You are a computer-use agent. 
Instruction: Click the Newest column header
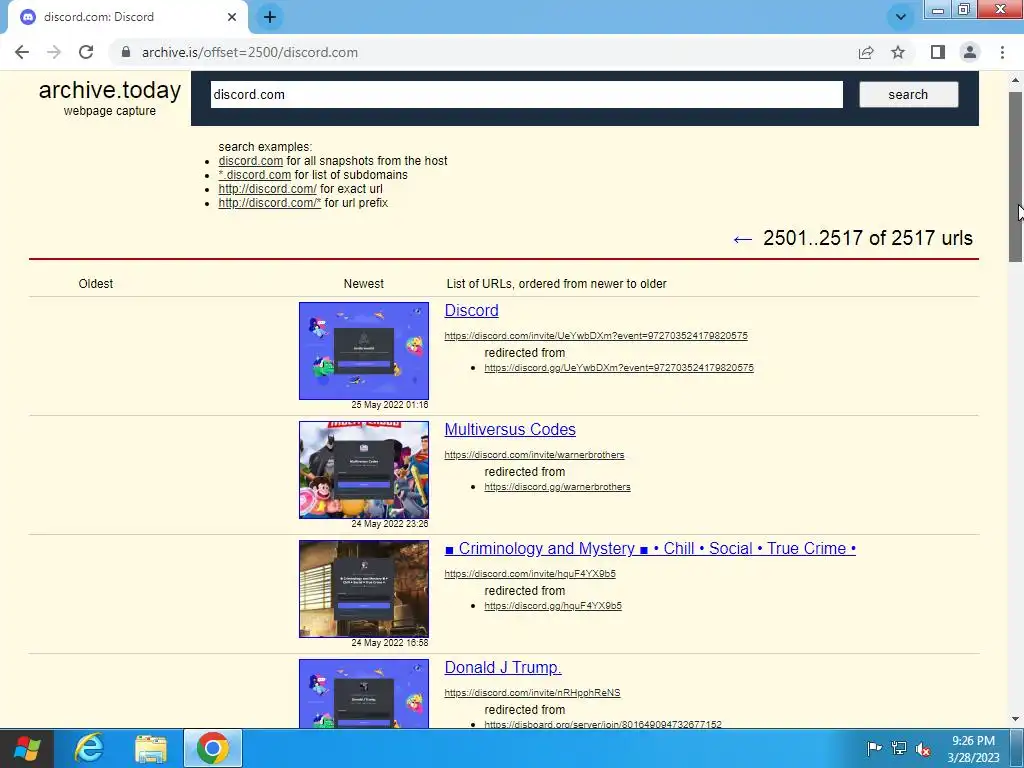coord(364,283)
